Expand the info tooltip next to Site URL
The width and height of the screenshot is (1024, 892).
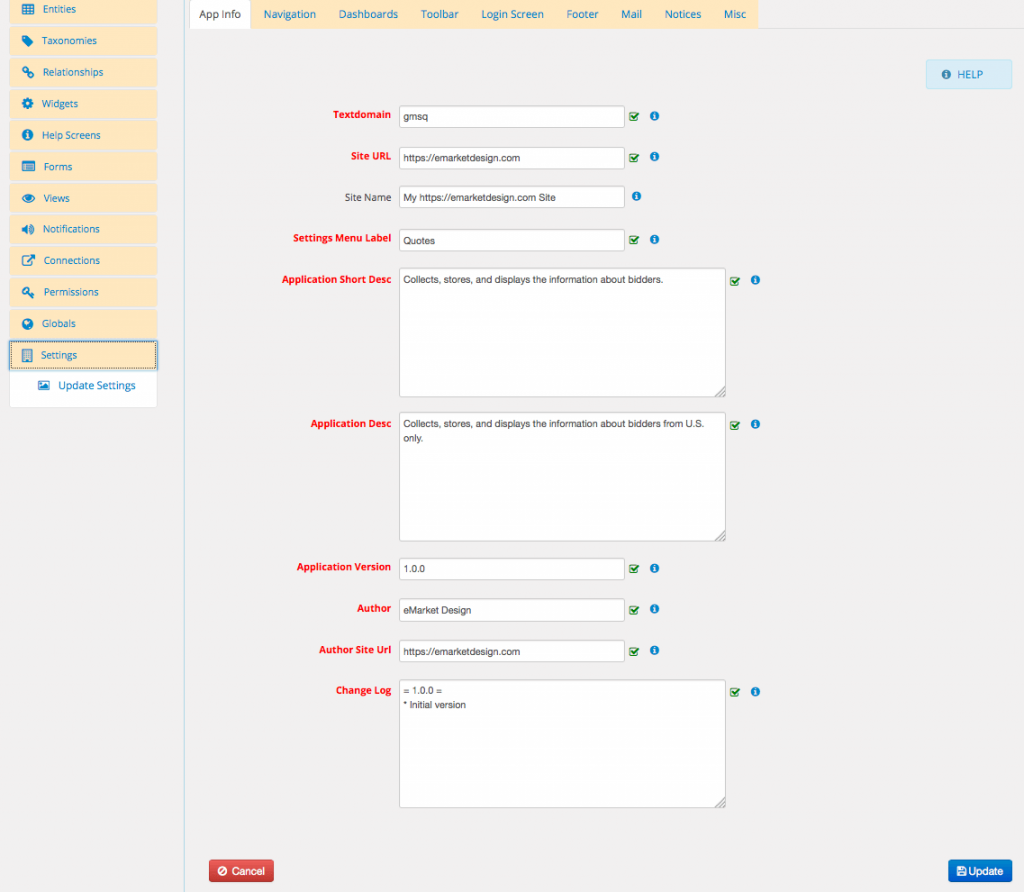[654, 157]
